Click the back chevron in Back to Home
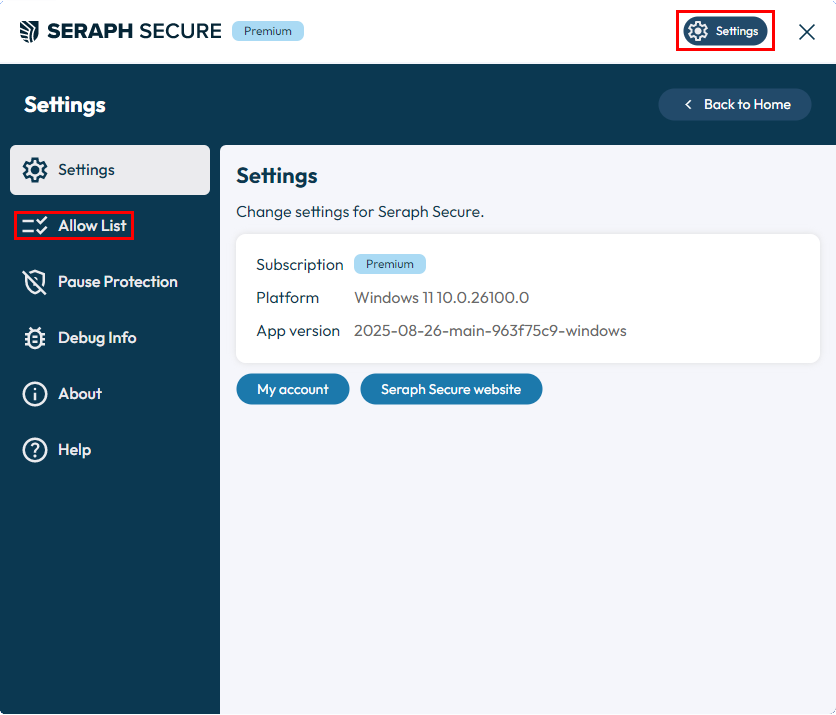Image resolution: width=836 pixels, height=715 pixels. pyautogui.click(x=688, y=105)
